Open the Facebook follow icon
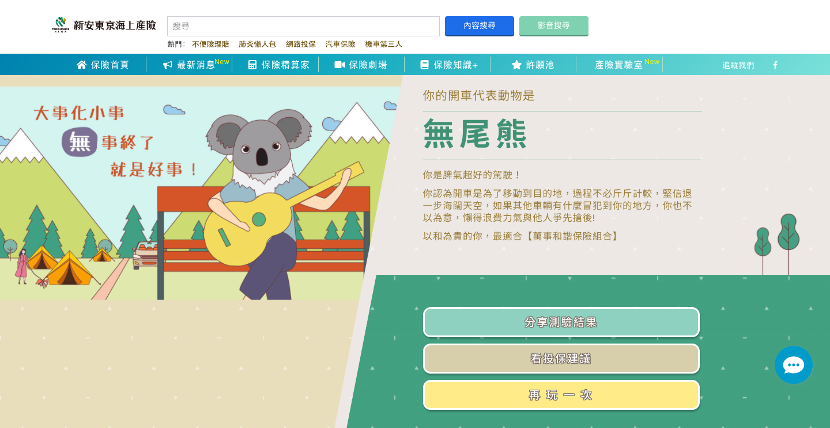This screenshot has height=428, width=830. (775, 65)
